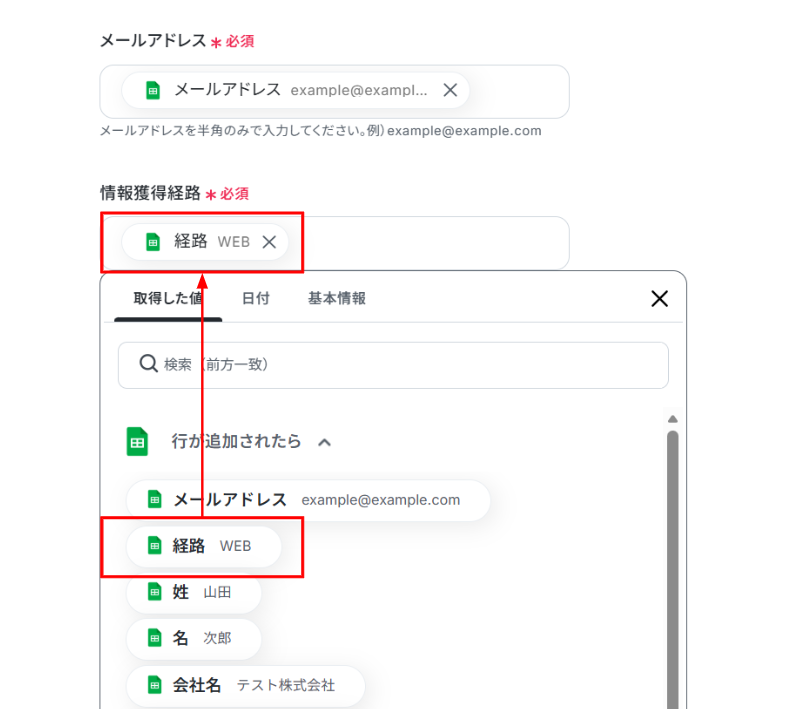Click the scrollbar up arrow
The image size is (788, 709).
point(673,419)
